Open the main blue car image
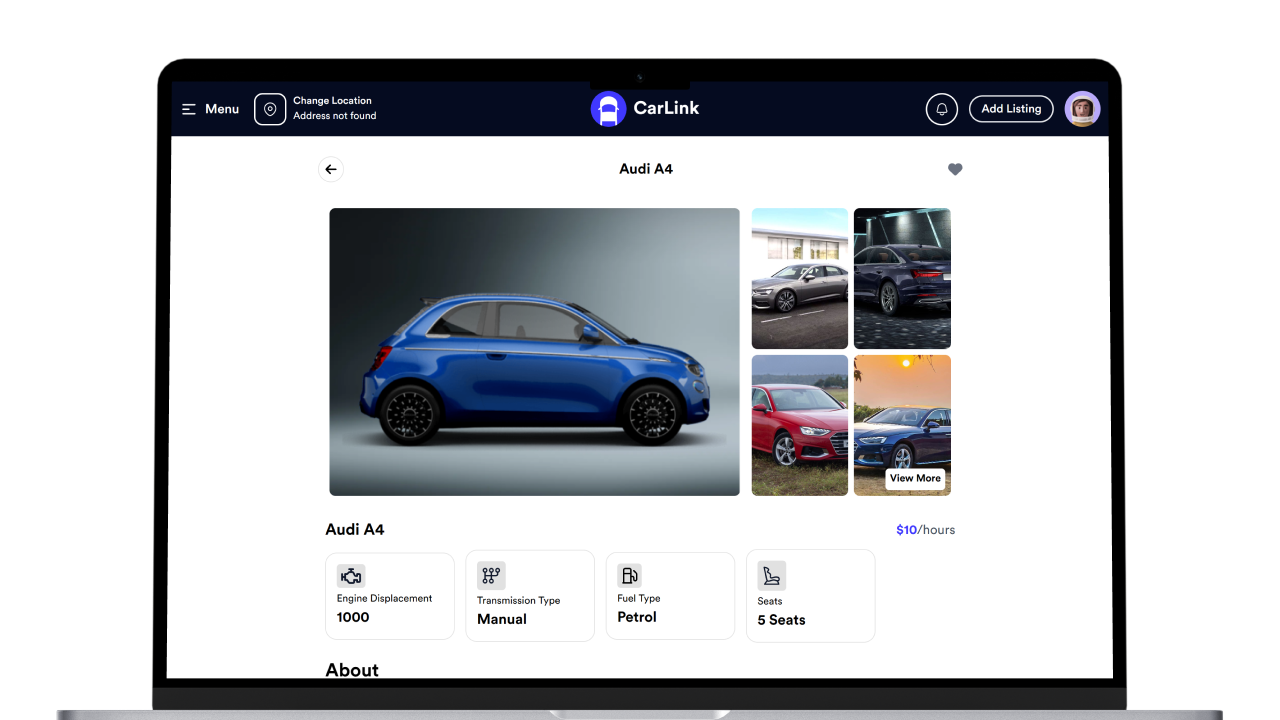This screenshot has height=720, width=1280. click(535, 352)
